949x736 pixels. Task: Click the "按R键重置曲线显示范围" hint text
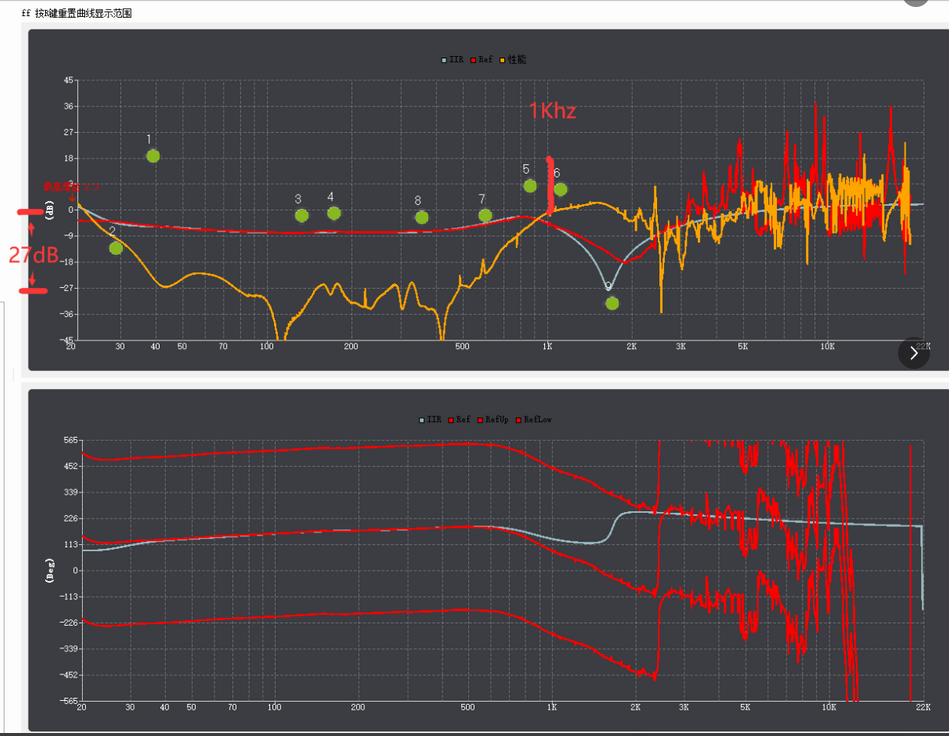[84, 13]
